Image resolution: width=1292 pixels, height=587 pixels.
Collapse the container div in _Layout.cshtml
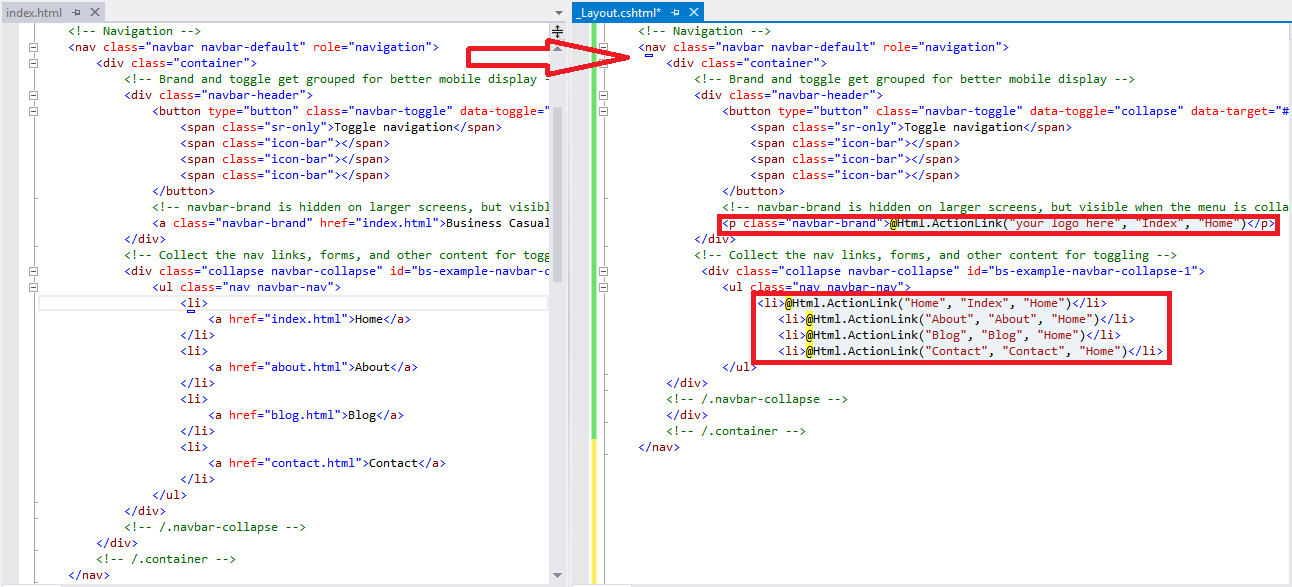603,63
